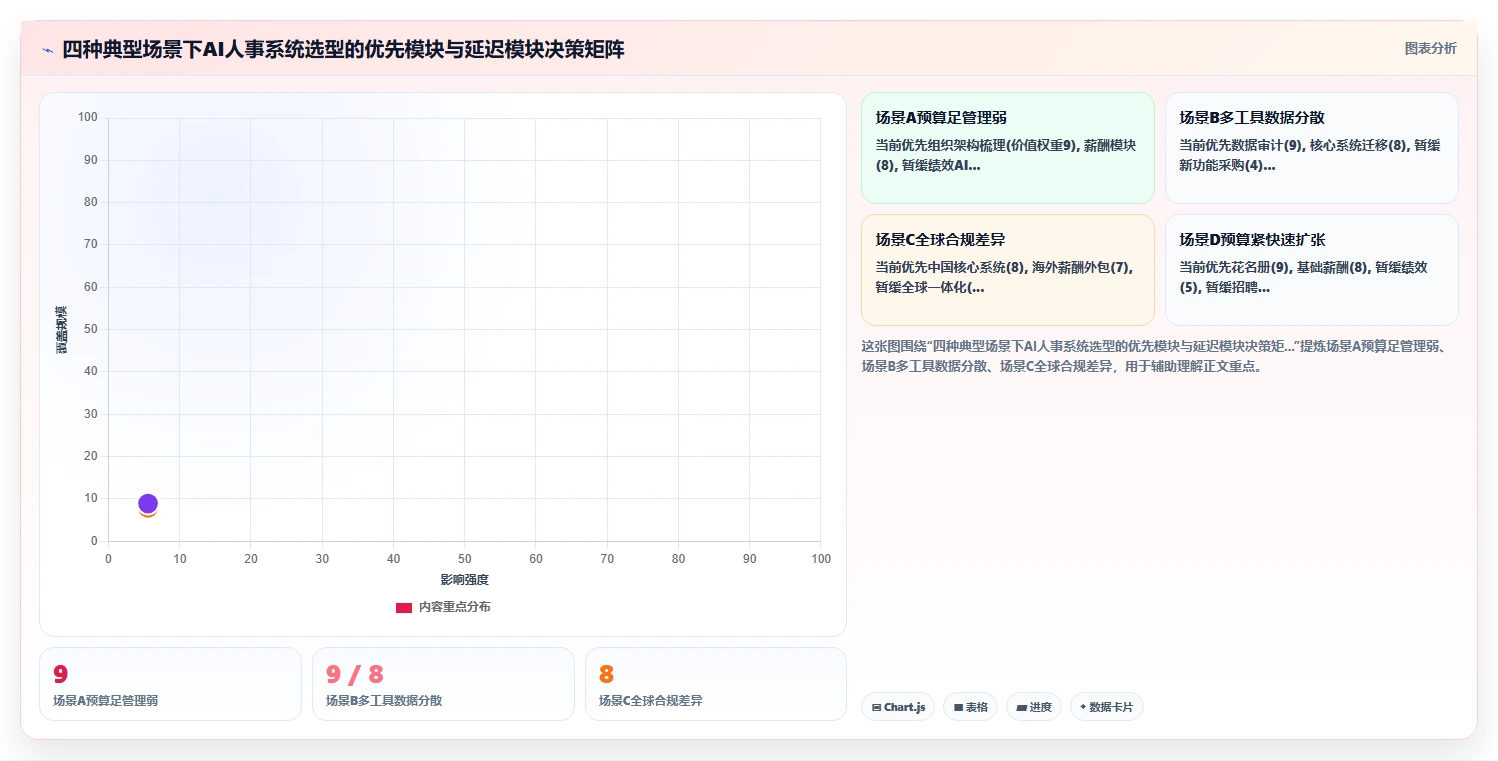Click the orange 8 stat card for 场景C
This screenshot has height=761, width=1498.
point(716,684)
